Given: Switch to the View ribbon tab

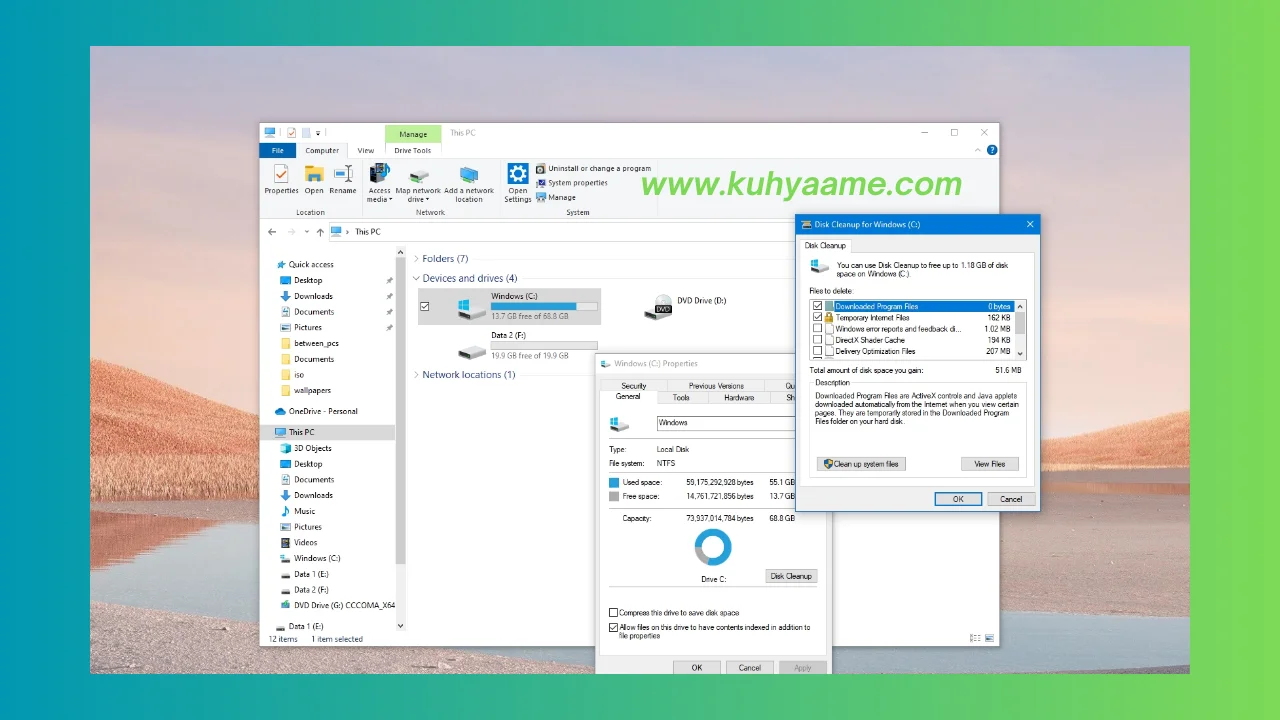Looking at the screenshot, I should pyautogui.click(x=366, y=151).
